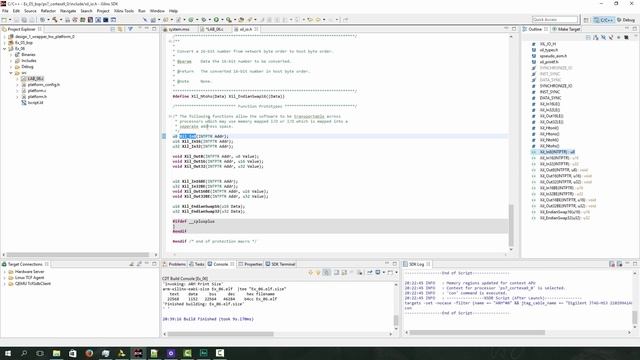Open the Windows Start menu

pos(8,353)
